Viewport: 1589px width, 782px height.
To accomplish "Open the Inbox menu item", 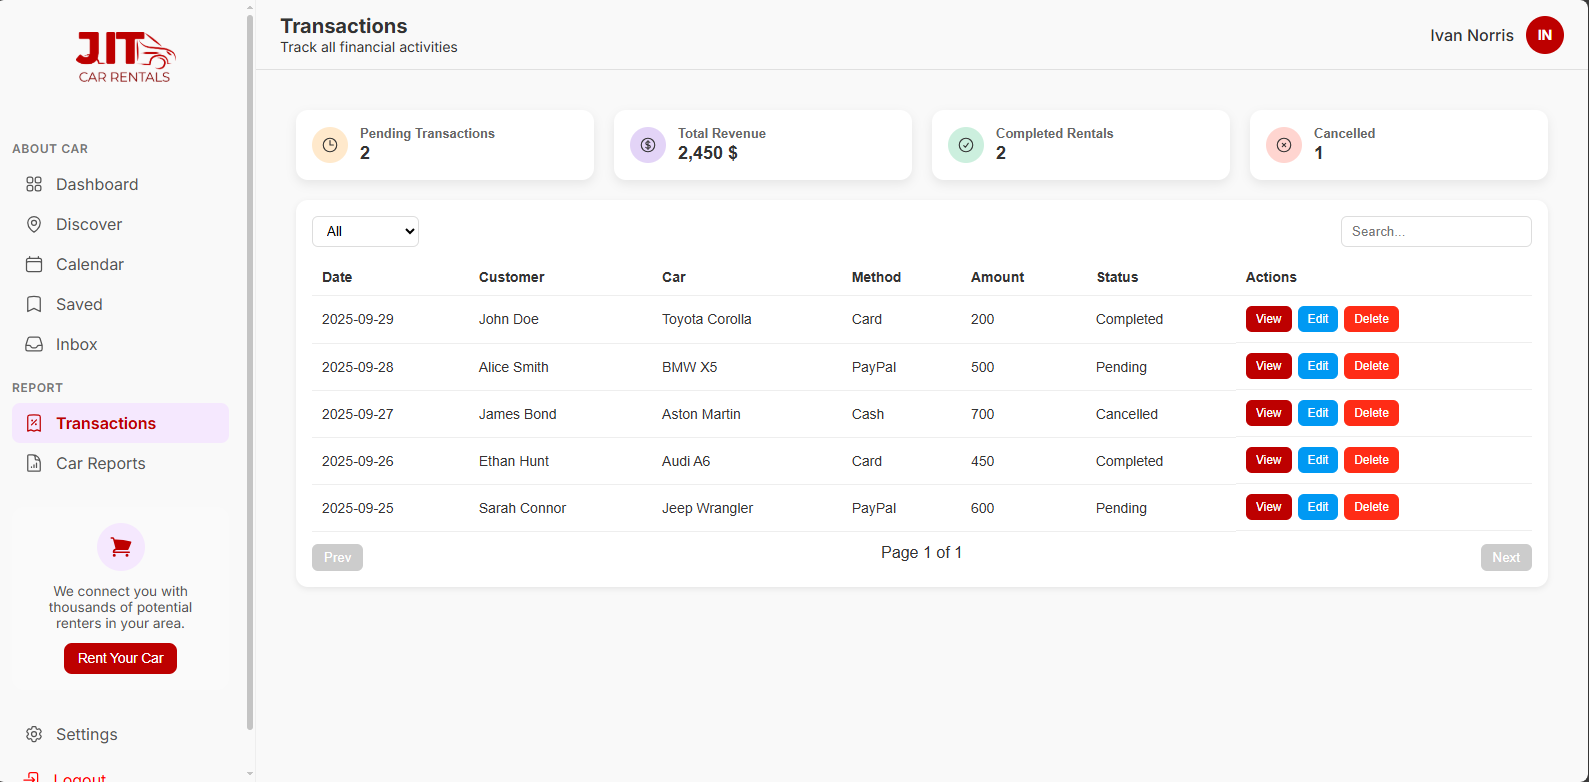I will pos(120,344).
